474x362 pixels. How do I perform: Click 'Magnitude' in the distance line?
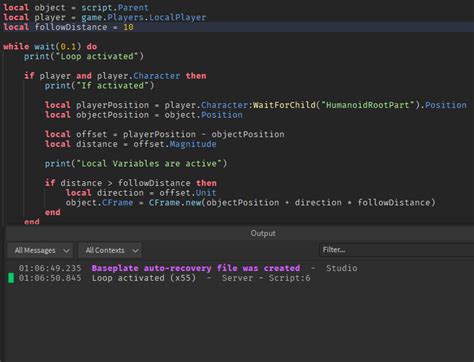193,144
